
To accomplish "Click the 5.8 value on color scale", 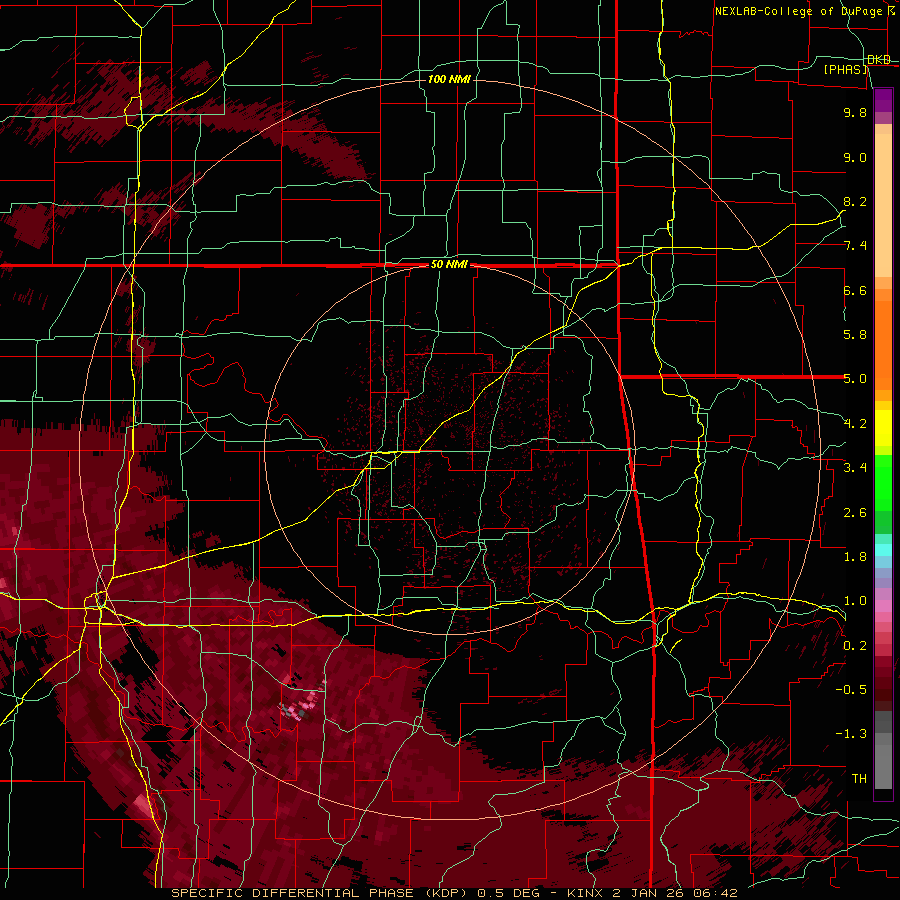I will pos(855,335).
